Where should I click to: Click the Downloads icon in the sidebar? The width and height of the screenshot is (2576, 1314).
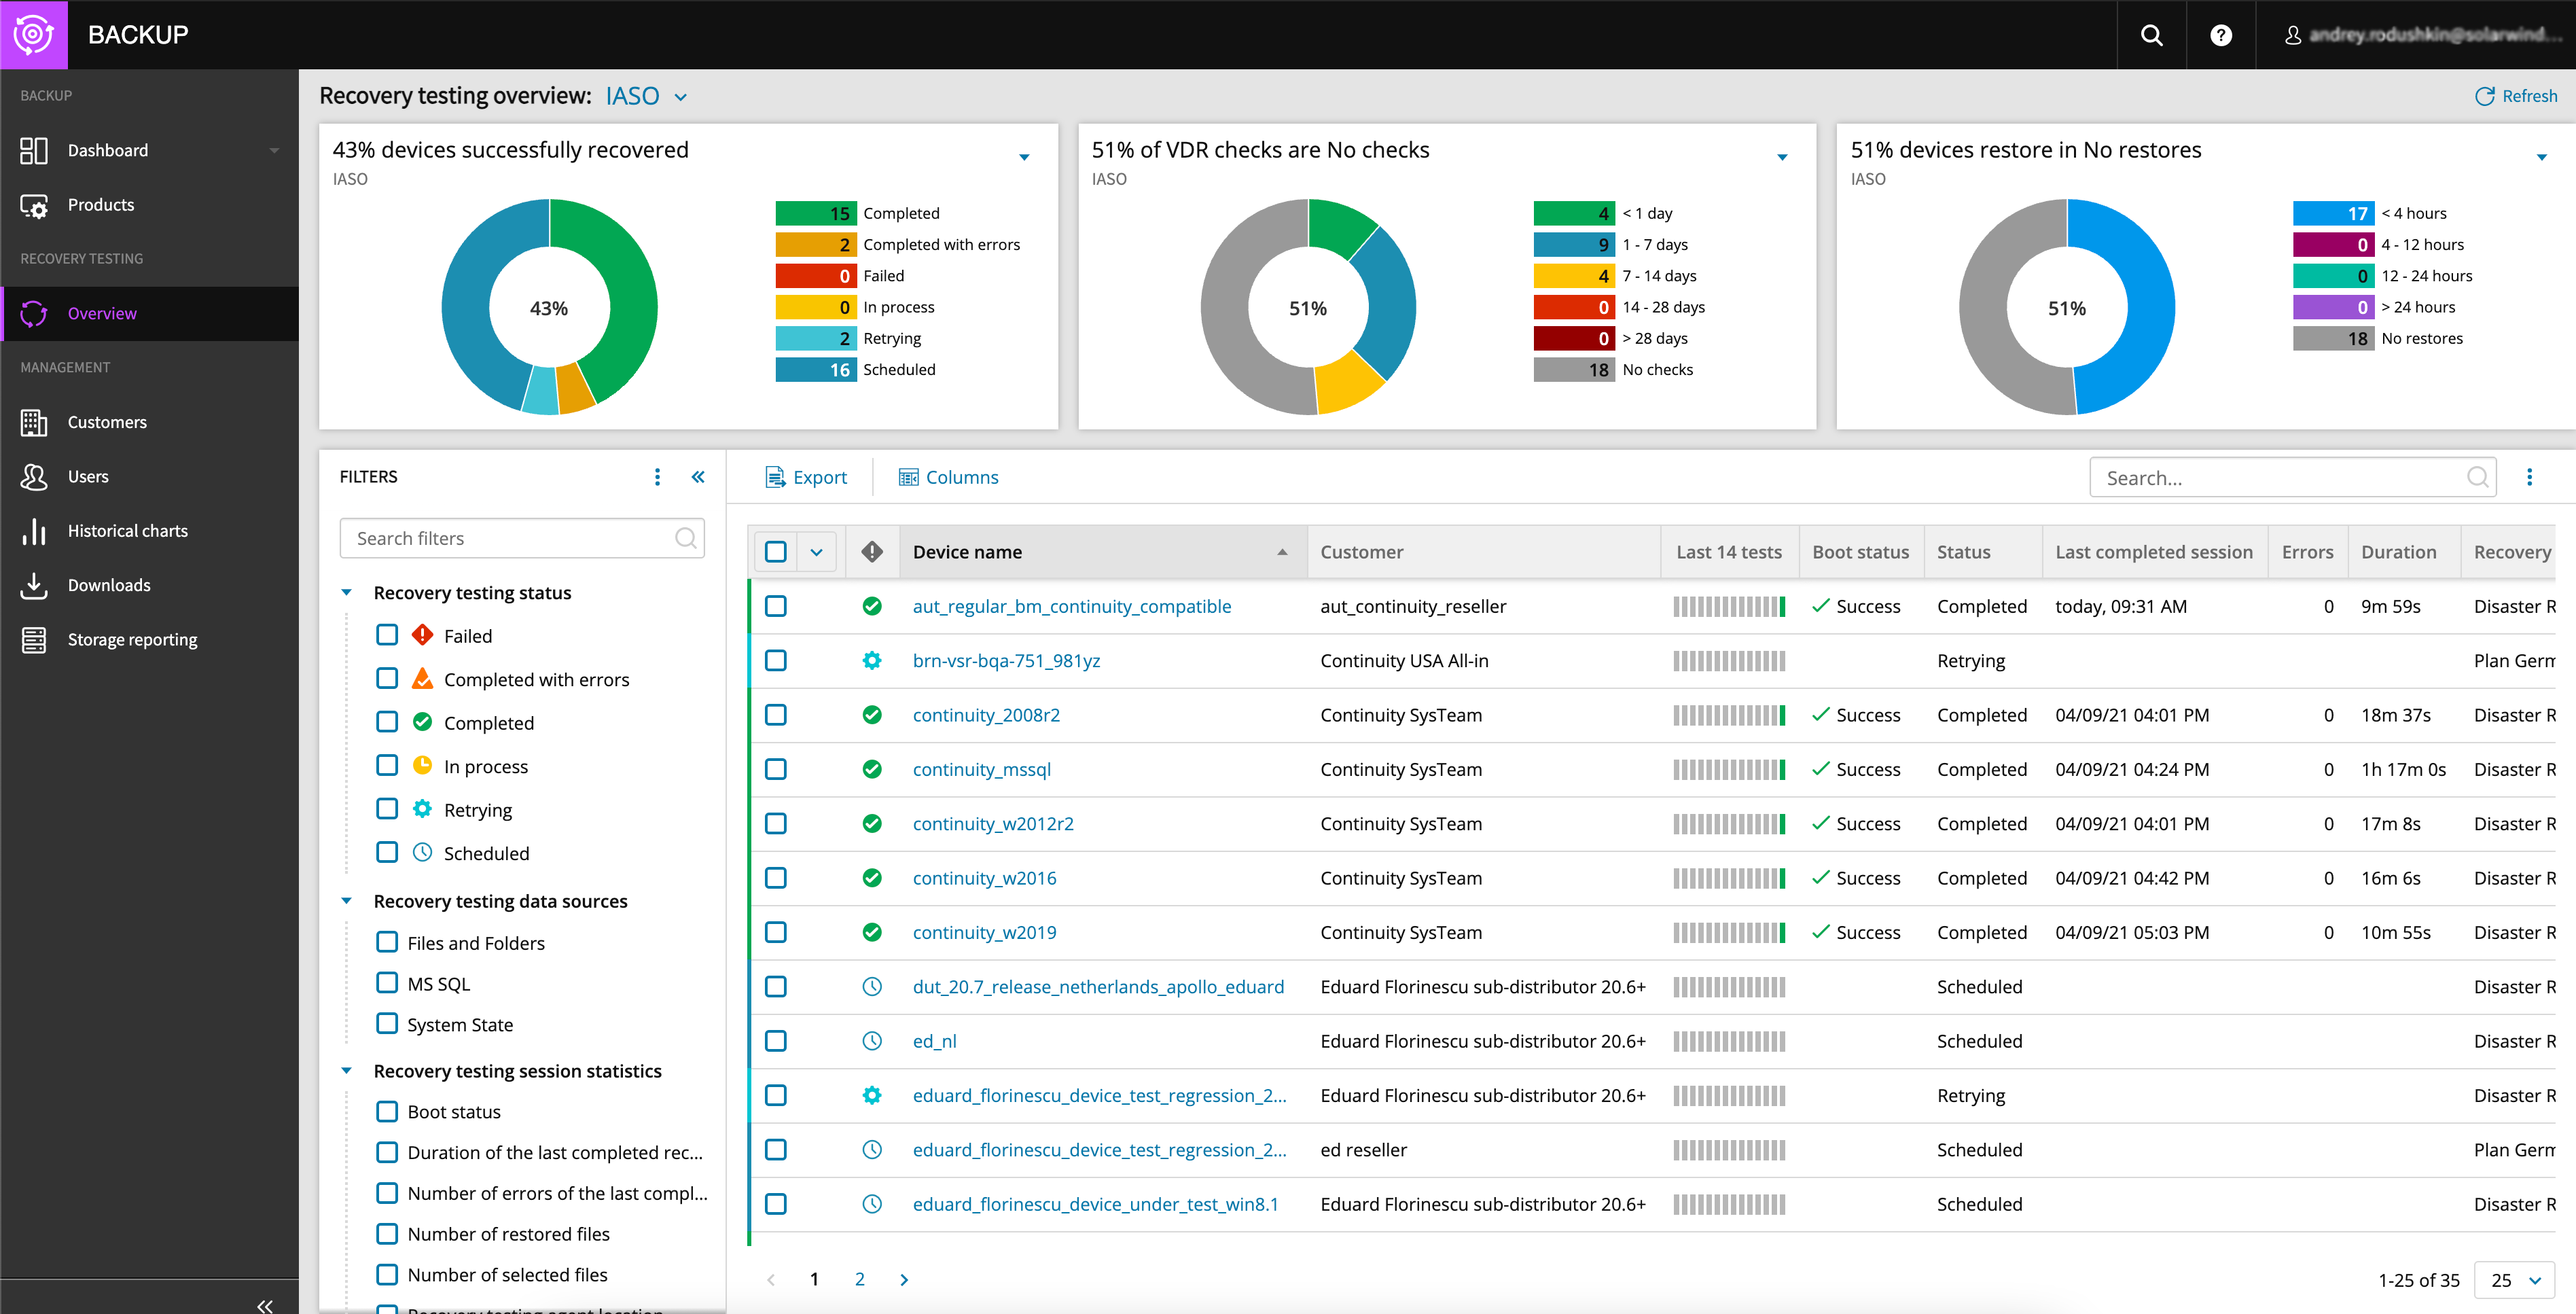coord(34,585)
